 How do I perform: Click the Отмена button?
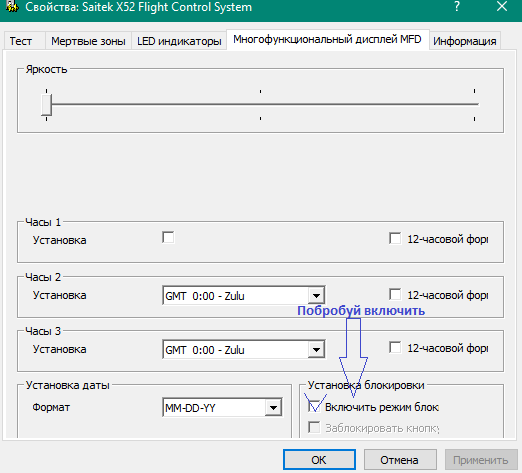pyautogui.click(x=399, y=460)
